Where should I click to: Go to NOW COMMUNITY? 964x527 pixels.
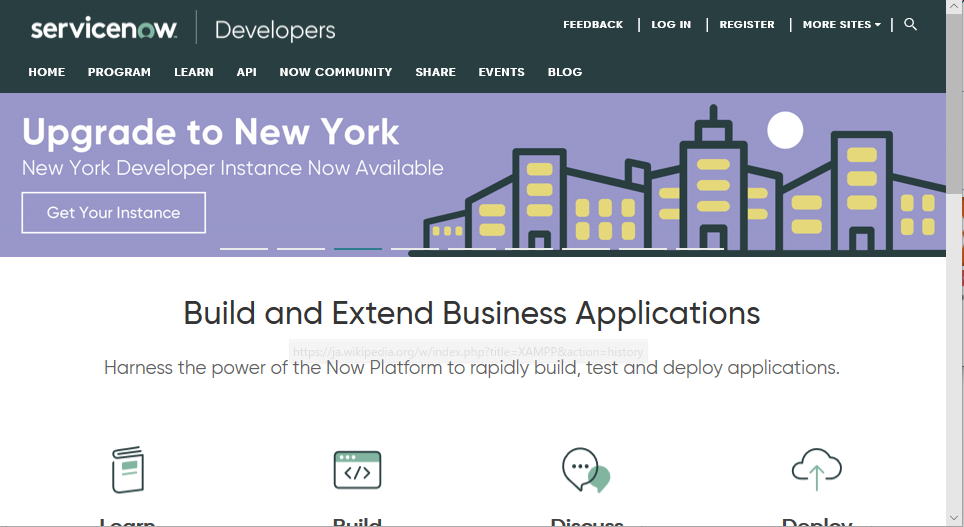pyautogui.click(x=336, y=72)
